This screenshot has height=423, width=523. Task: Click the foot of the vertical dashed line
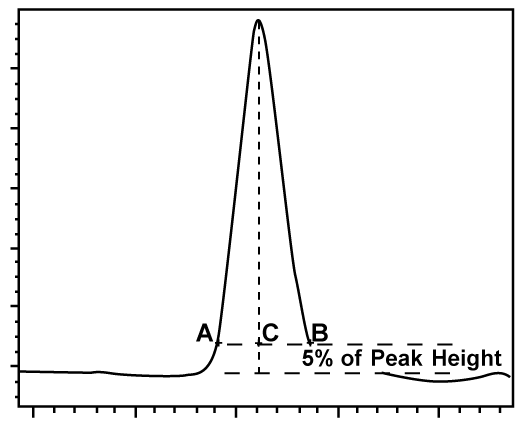258,373
